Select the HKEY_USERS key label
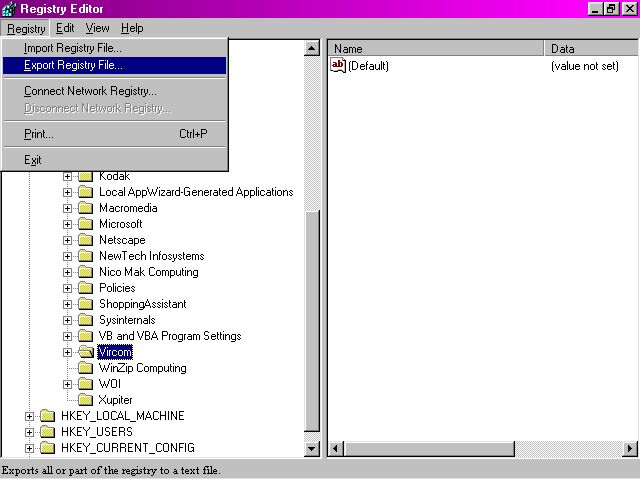640x480 pixels. (97, 432)
